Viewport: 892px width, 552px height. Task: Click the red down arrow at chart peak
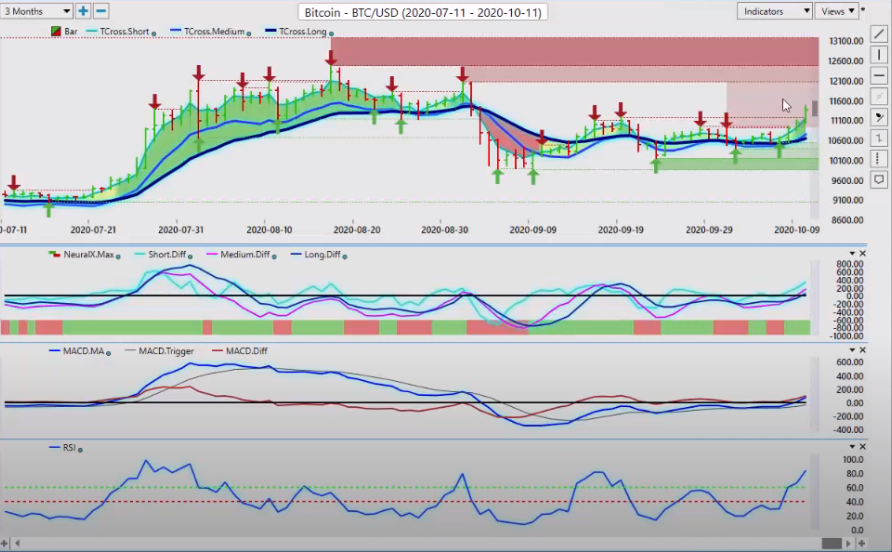[331, 57]
